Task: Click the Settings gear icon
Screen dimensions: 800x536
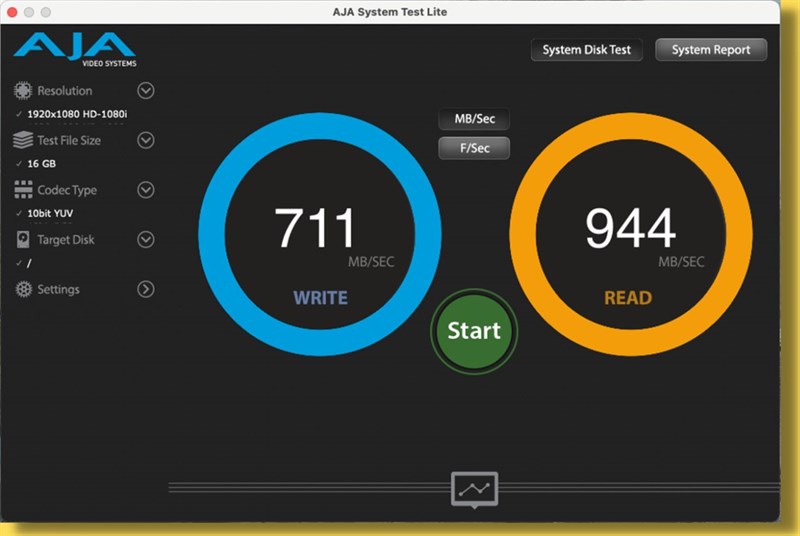Action: 23,289
